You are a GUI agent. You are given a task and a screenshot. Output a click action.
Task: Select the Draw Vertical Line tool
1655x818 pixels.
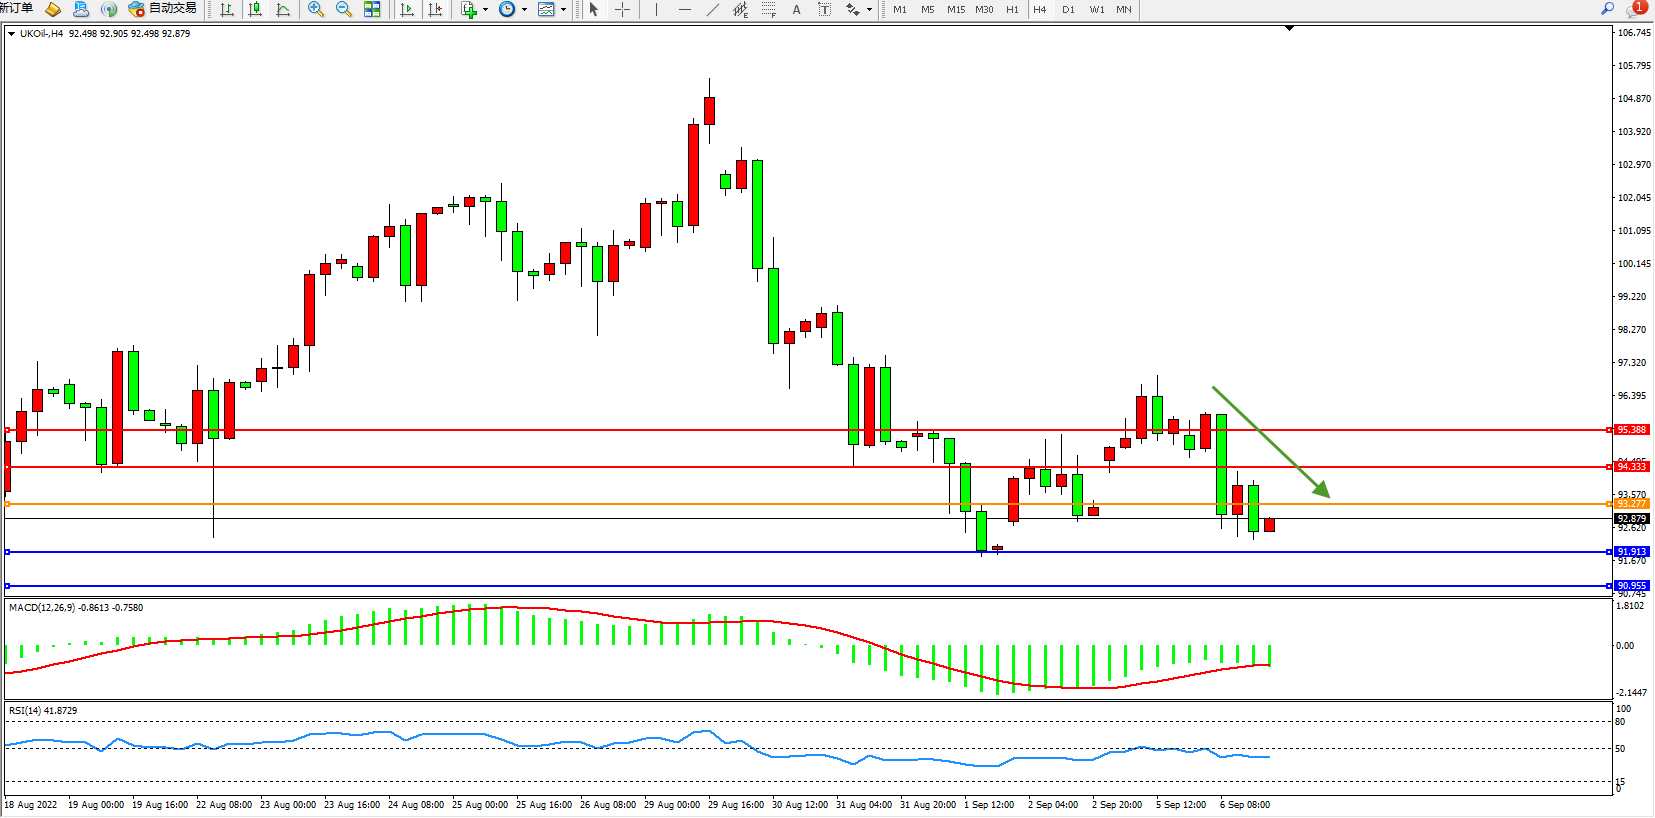(656, 9)
